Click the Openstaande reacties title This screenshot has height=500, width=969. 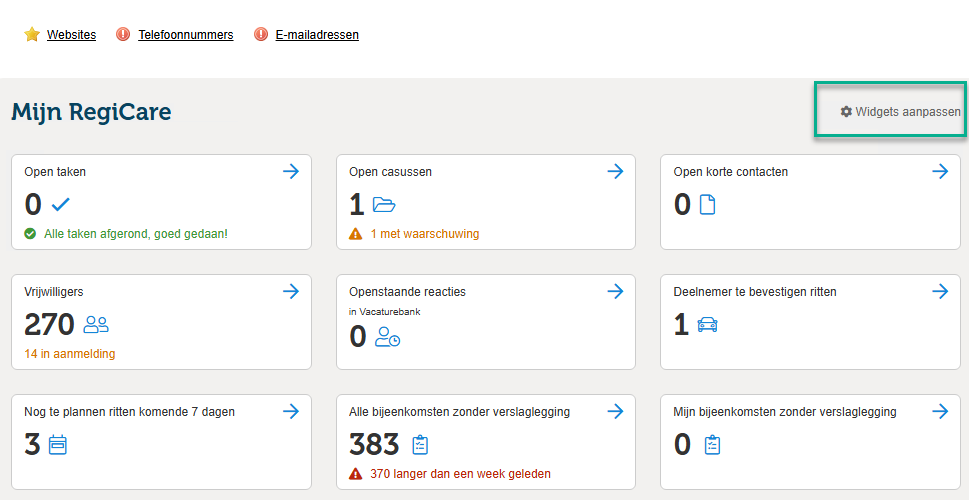pos(407,292)
